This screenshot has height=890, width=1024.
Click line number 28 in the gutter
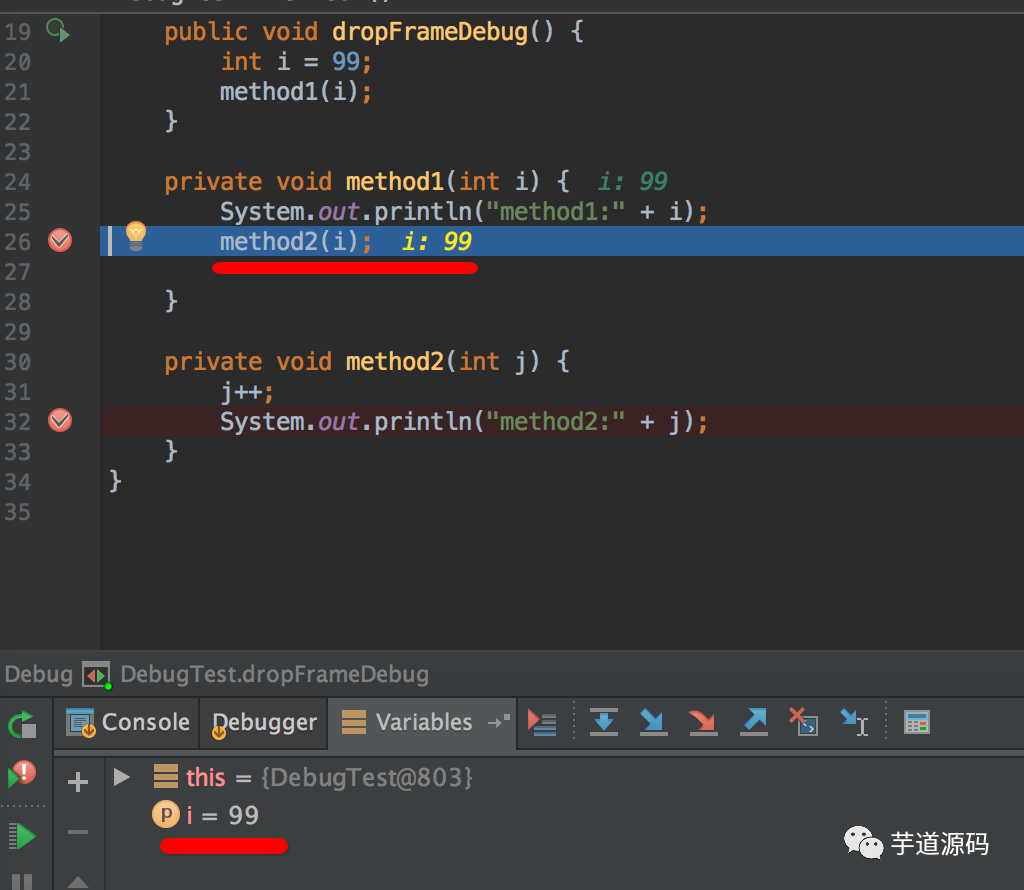18,302
